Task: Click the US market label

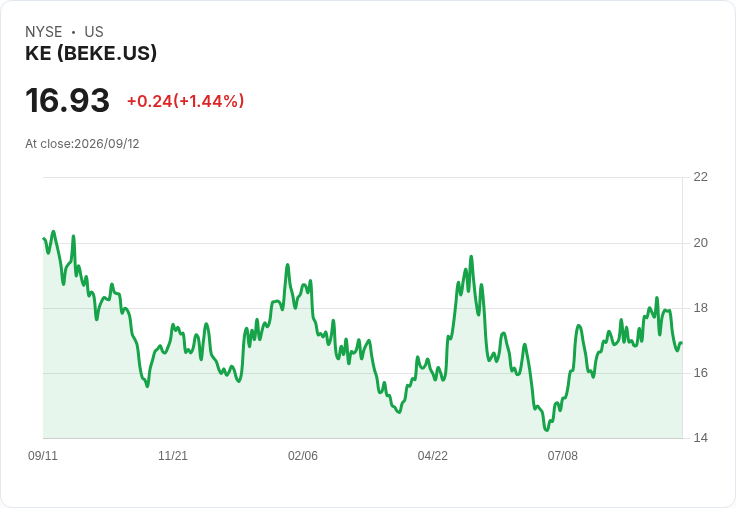Action: pyautogui.click(x=94, y=32)
